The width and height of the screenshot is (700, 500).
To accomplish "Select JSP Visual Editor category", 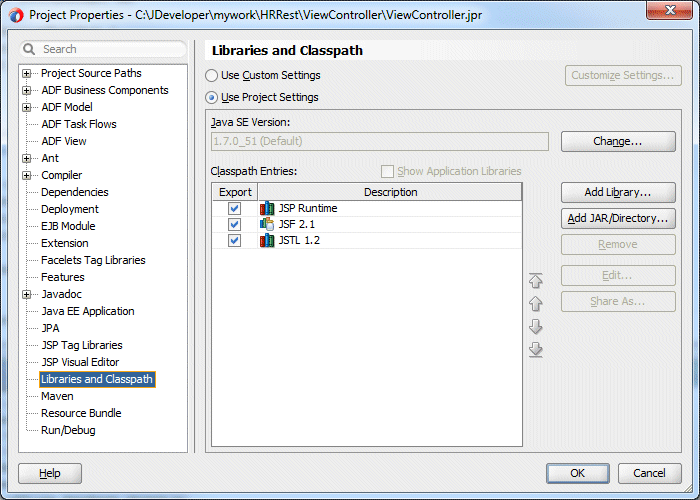I will (x=80, y=362).
